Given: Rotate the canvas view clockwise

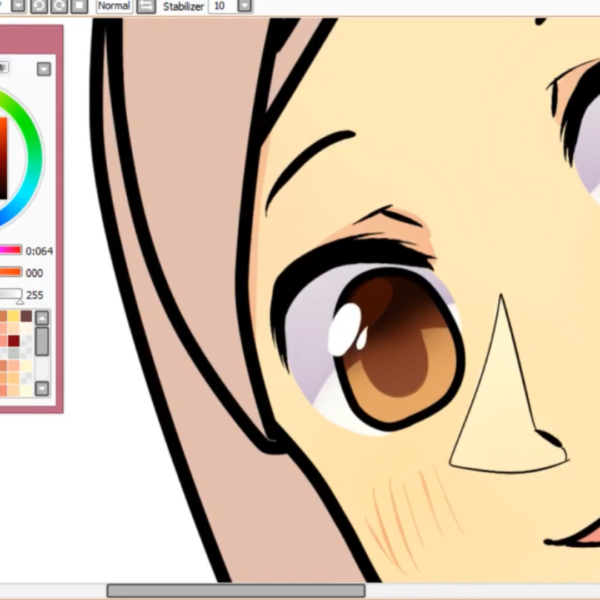Looking at the screenshot, I should (59, 6).
